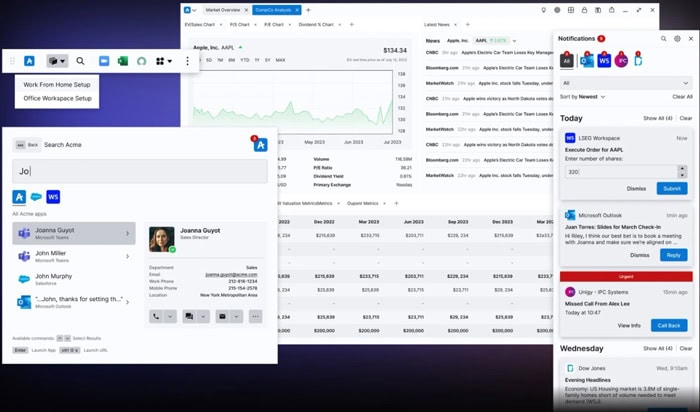
Task: Open Joanna's email address link
Action: pos(231,275)
